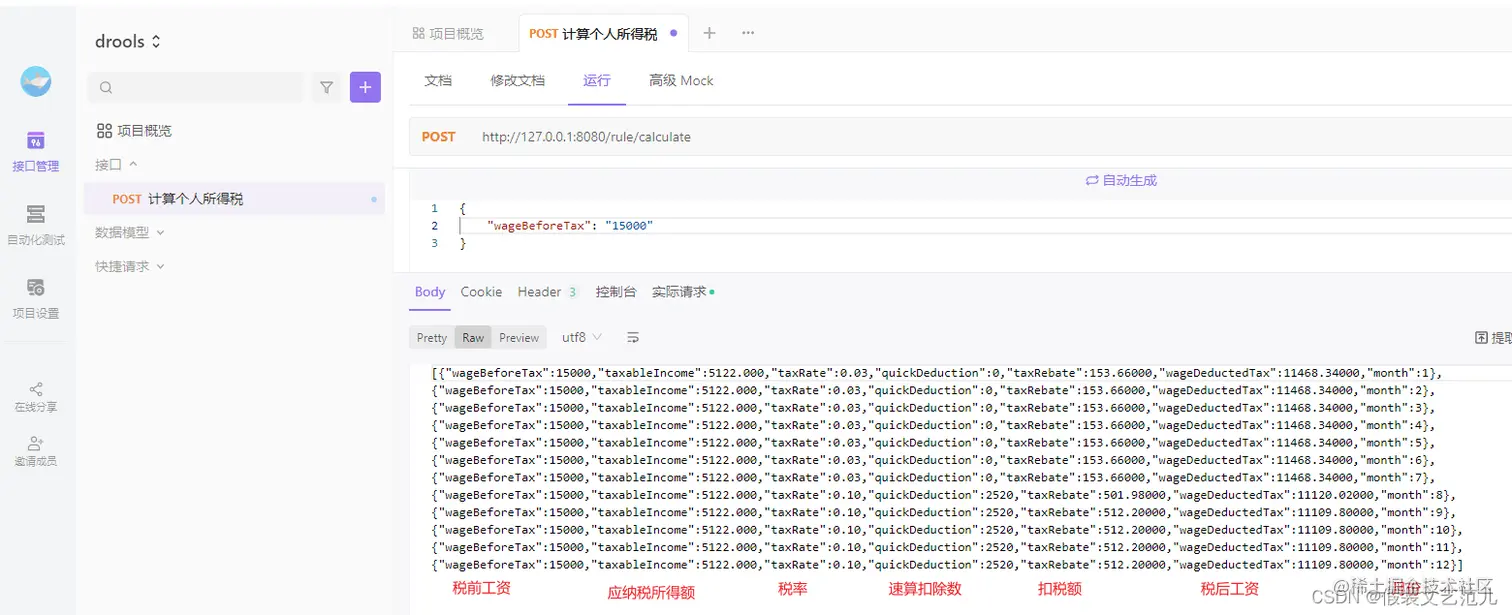
Task: Switch to the 项目概览 top tab
Action: [x=448, y=33]
